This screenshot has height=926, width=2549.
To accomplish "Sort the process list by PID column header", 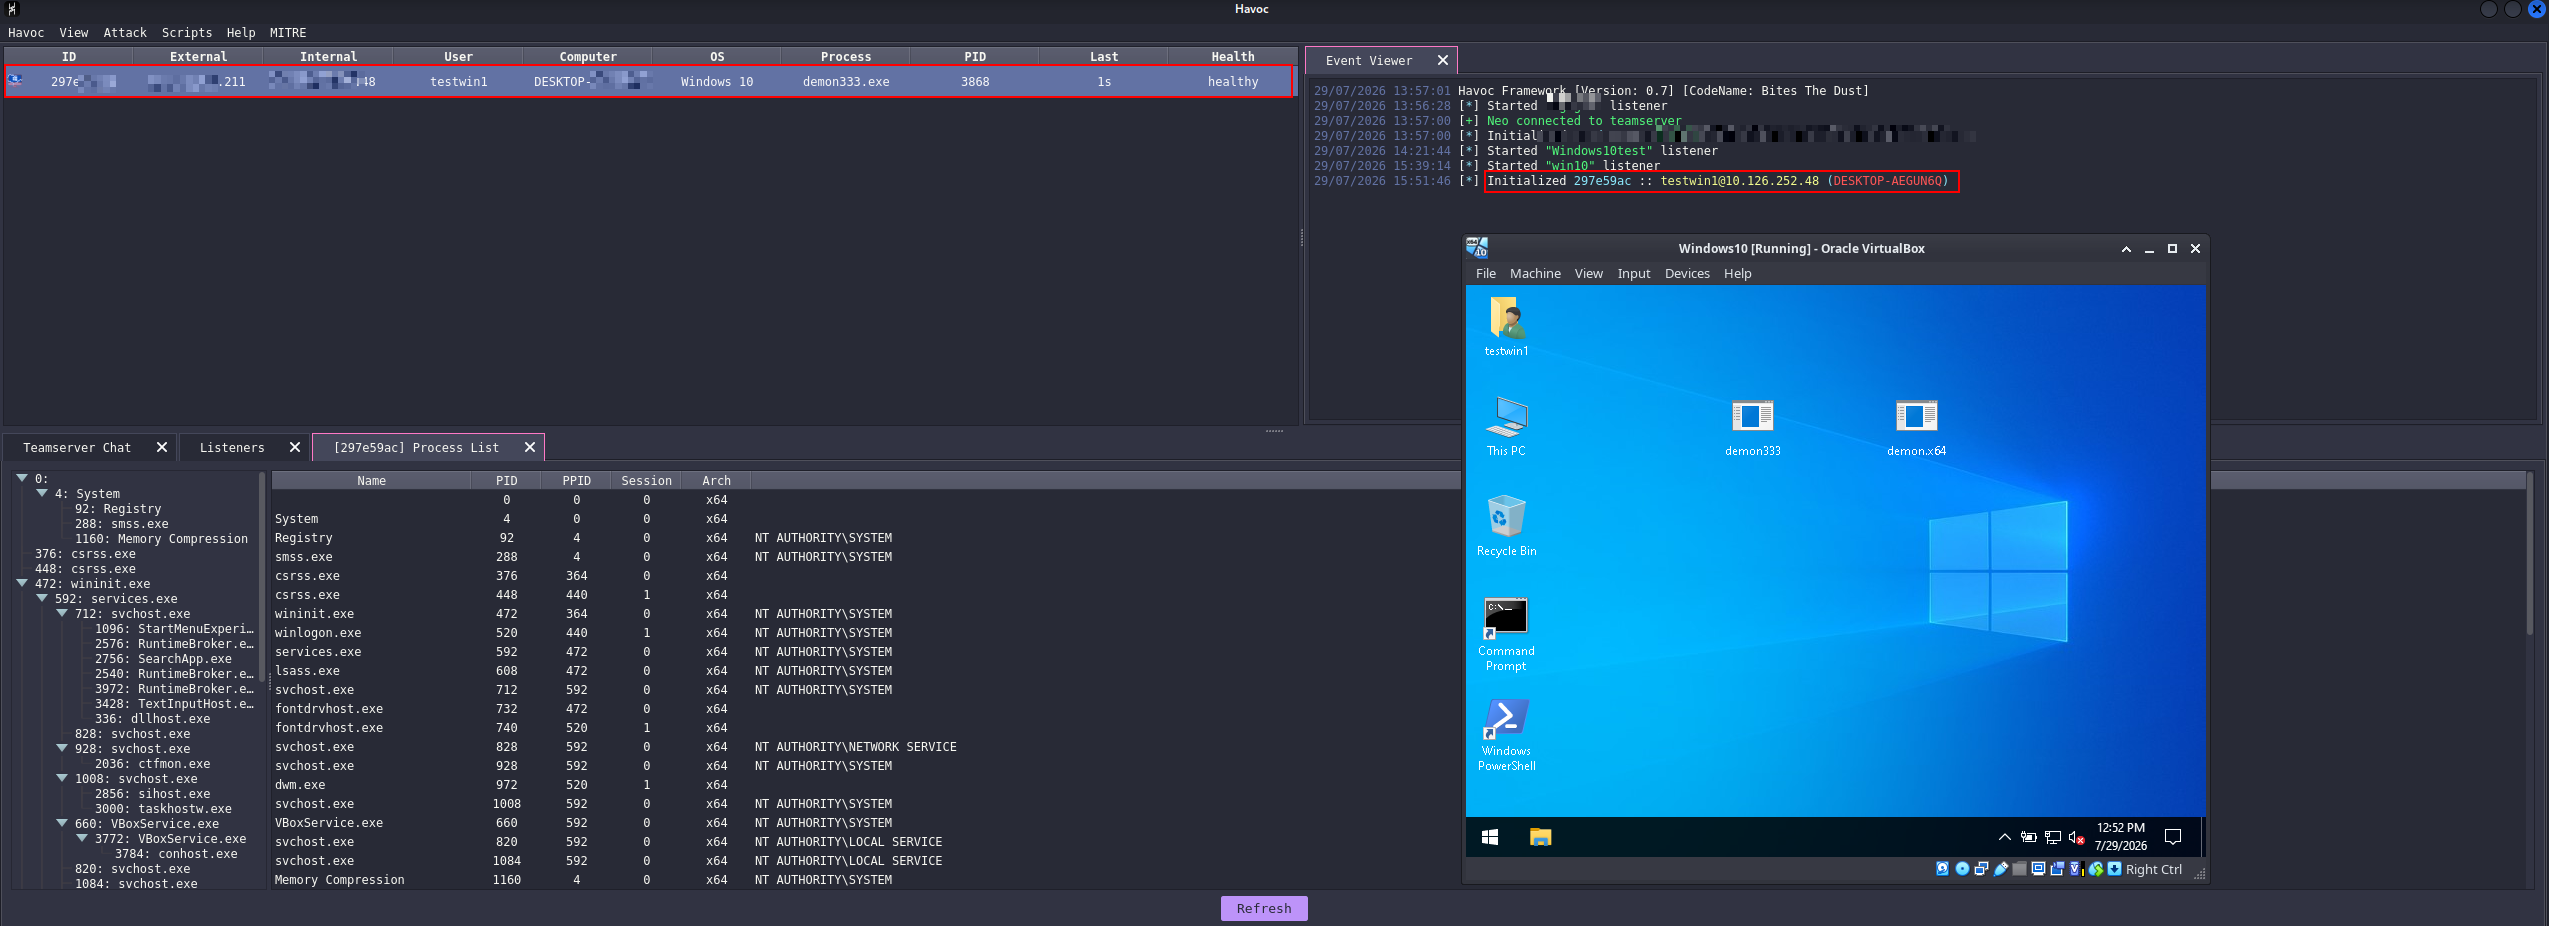I will (506, 481).
